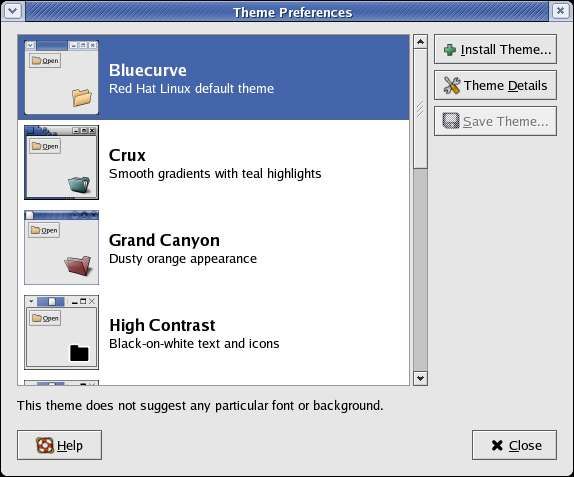The height and width of the screenshot is (477, 574).
Task: Open the Theme Details button
Action: point(495,85)
